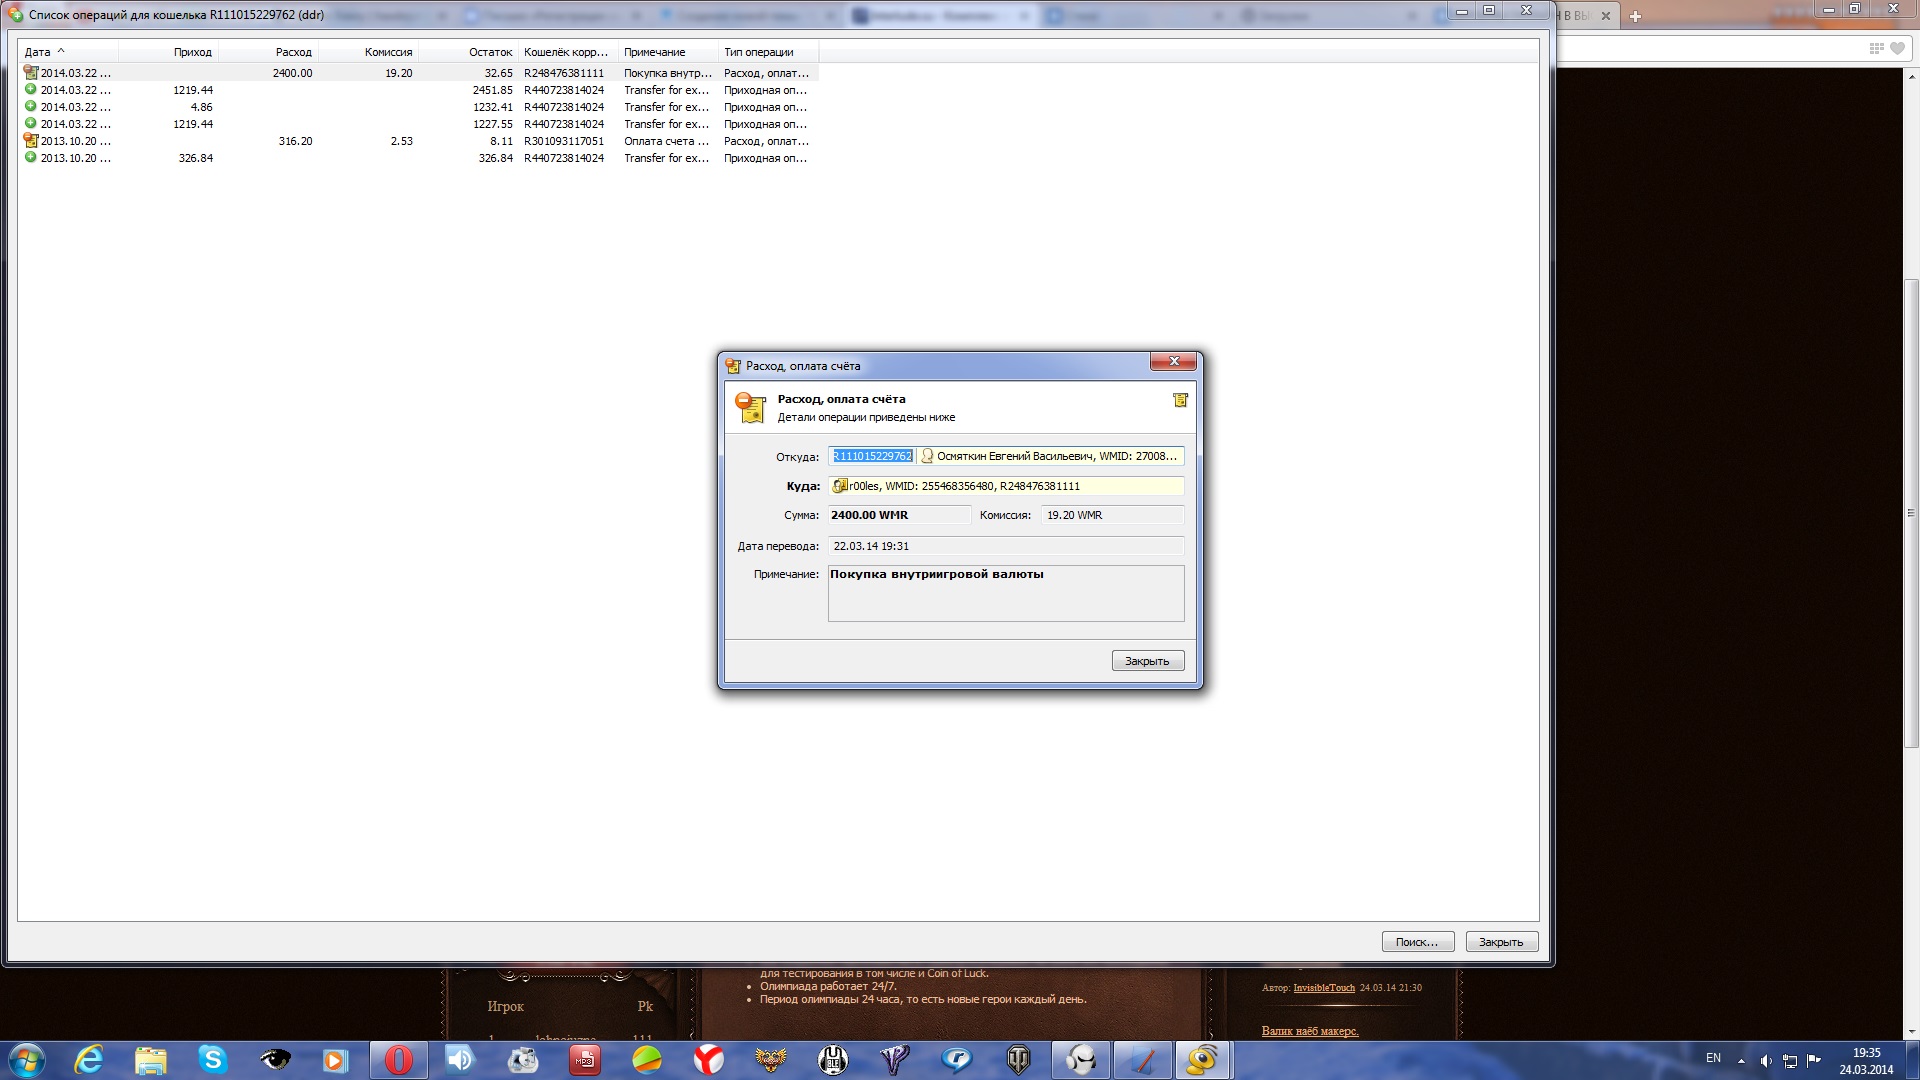Click the taskbar clock showing 19:35
Screen dimensions: 1920x1080
(1866, 1061)
